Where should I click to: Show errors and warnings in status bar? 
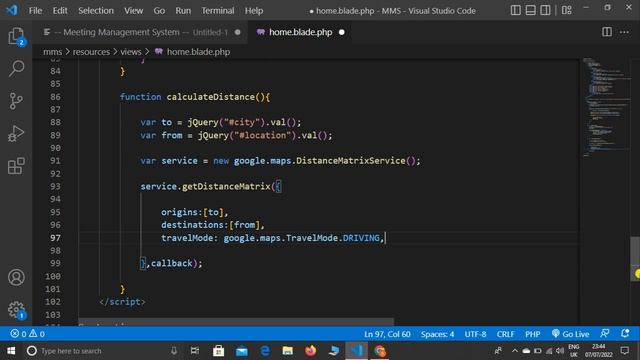tap(27, 334)
